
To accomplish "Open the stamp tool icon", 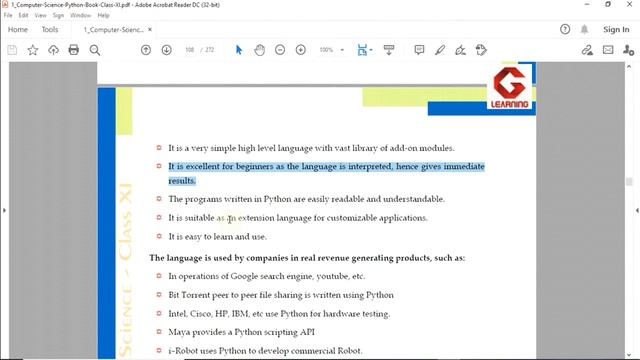I will pyautogui.click(x=481, y=50).
